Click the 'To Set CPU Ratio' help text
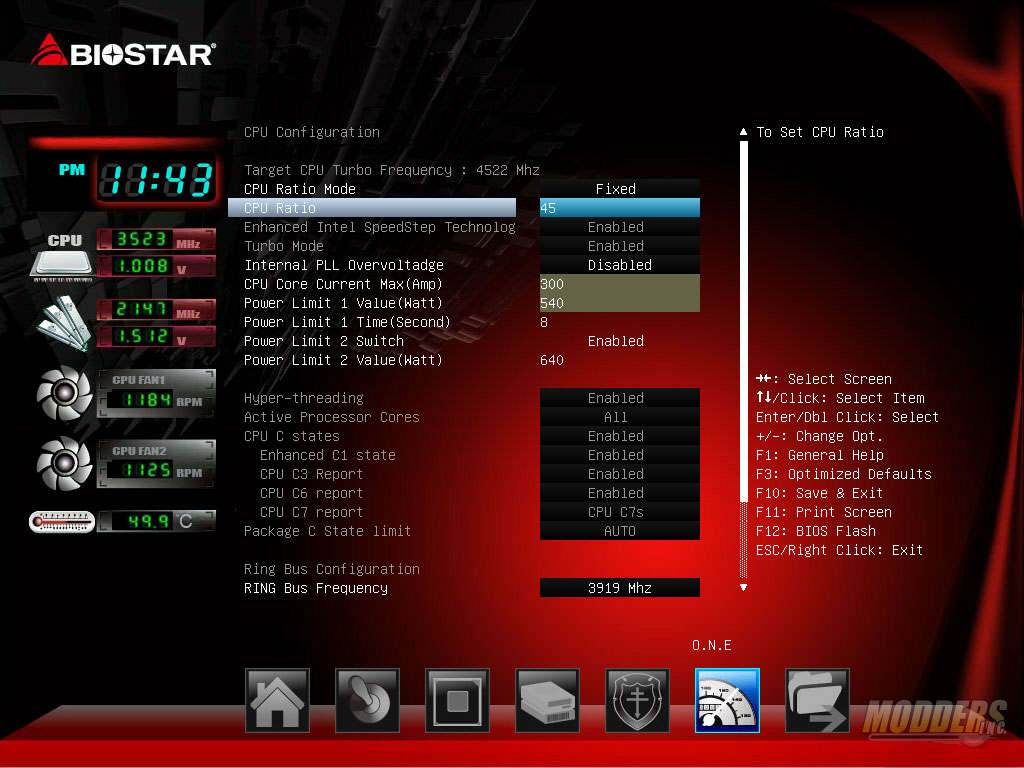 click(820, 132)
